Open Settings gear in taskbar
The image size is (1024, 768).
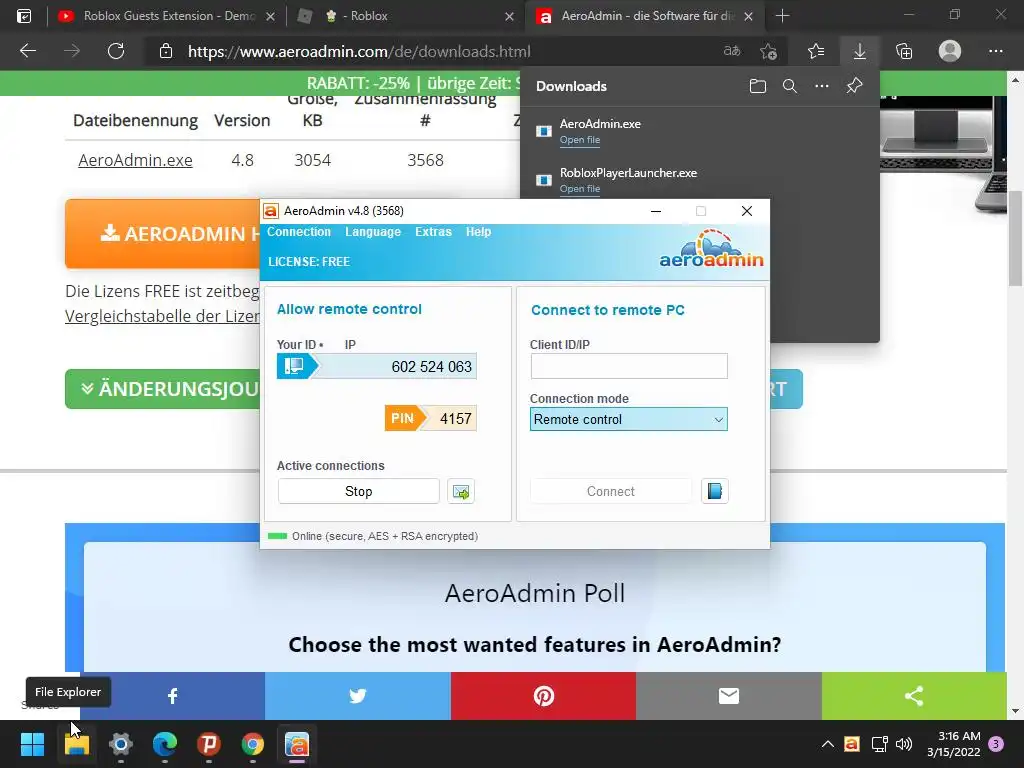tap(120, 744)
